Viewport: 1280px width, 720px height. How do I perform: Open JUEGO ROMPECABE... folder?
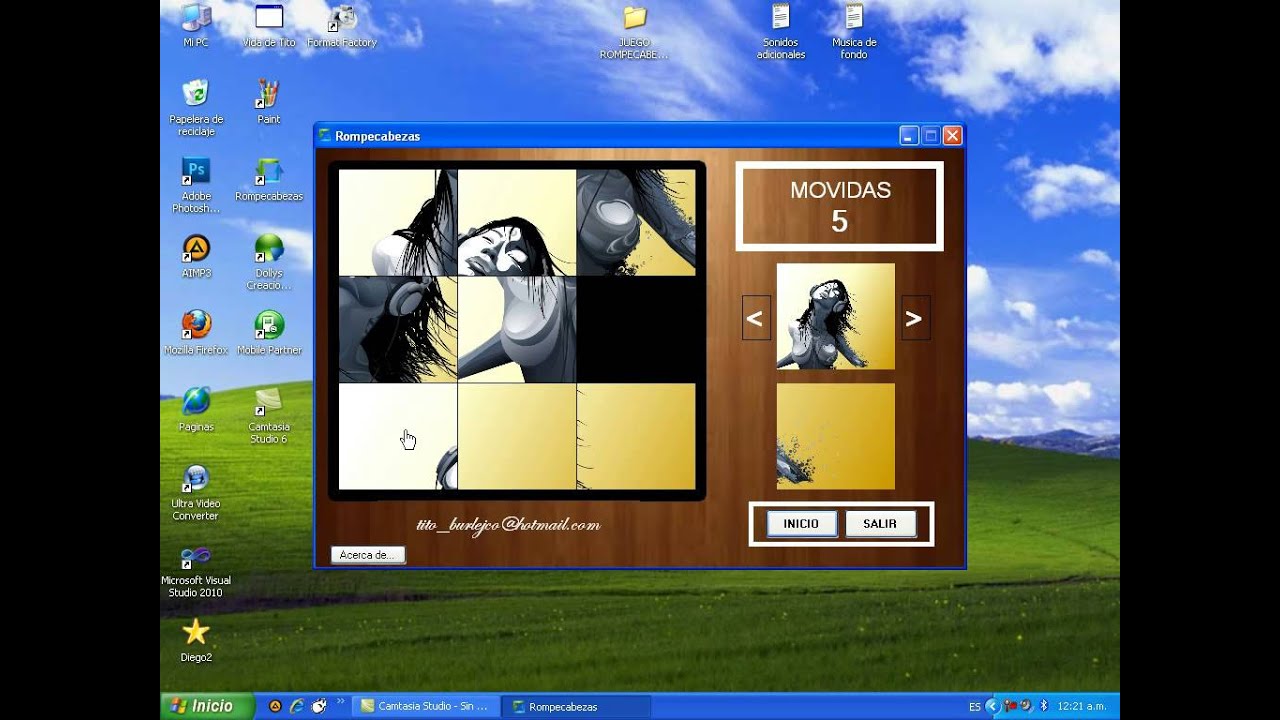coord(634,31)
